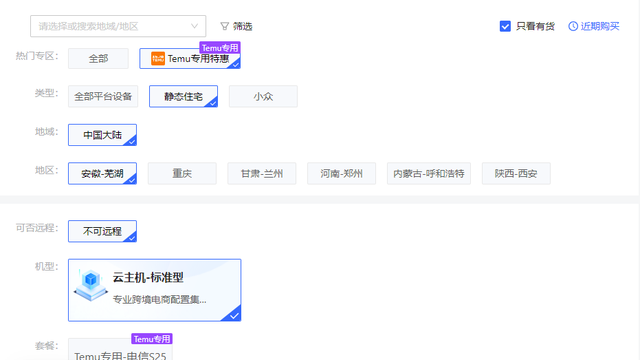Open the 筛选 filter option

click(x=242, y=27)
